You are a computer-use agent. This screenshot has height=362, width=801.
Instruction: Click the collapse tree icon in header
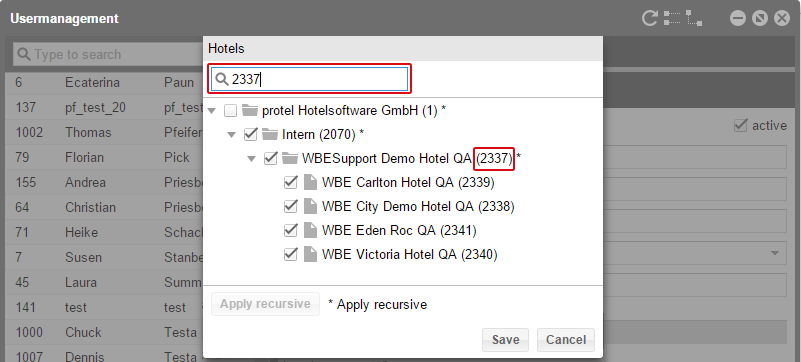point(694,18)
